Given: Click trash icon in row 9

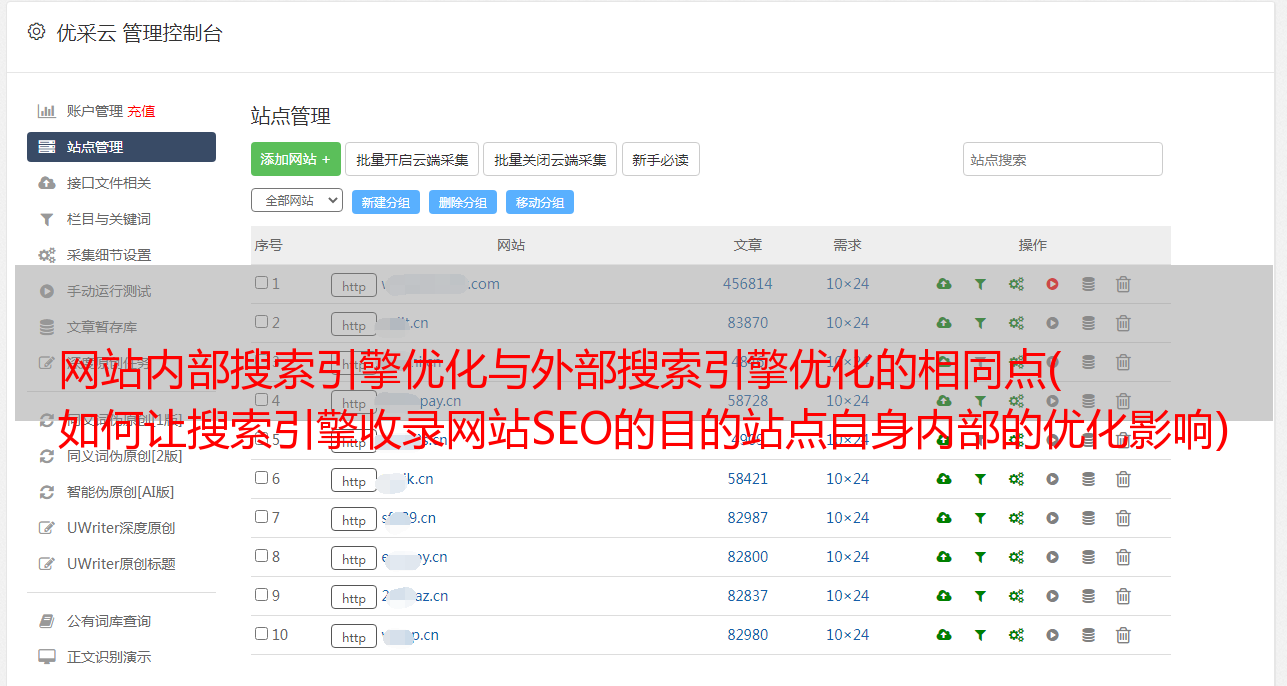Looking at the screenshot, I should pos(1123,596).
